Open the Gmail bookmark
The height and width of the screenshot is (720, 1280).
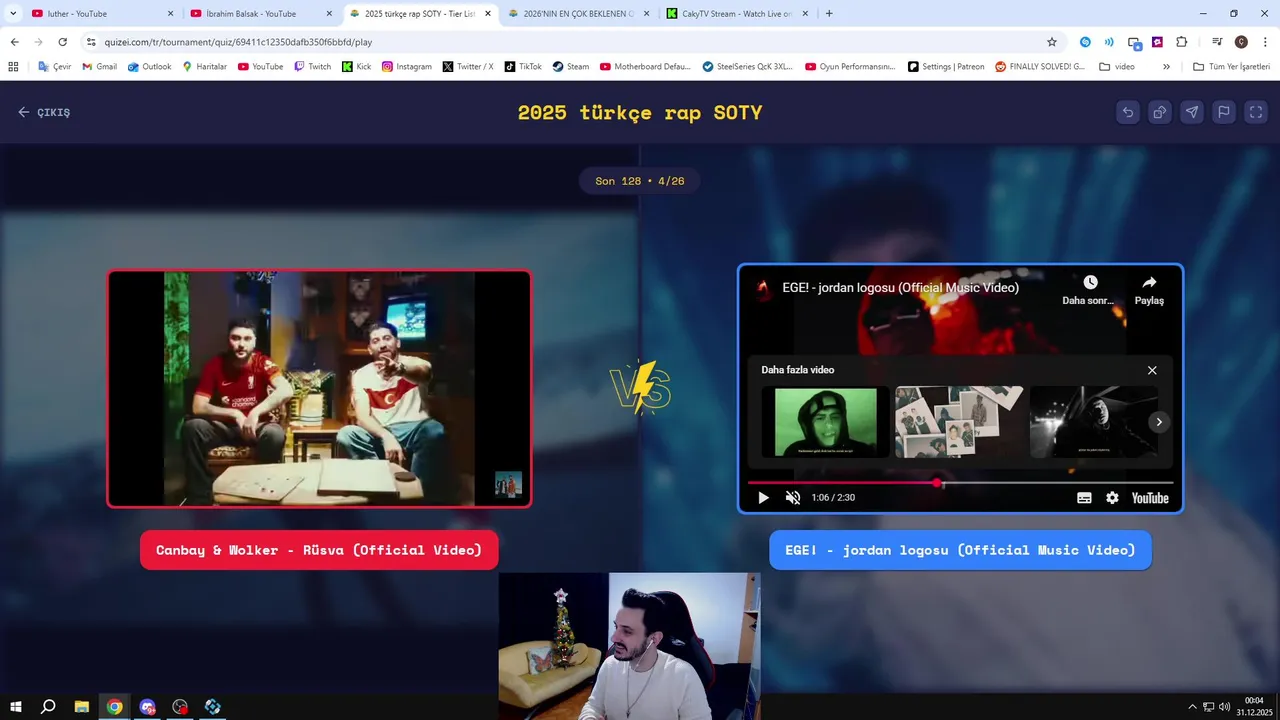pos(100,66)
